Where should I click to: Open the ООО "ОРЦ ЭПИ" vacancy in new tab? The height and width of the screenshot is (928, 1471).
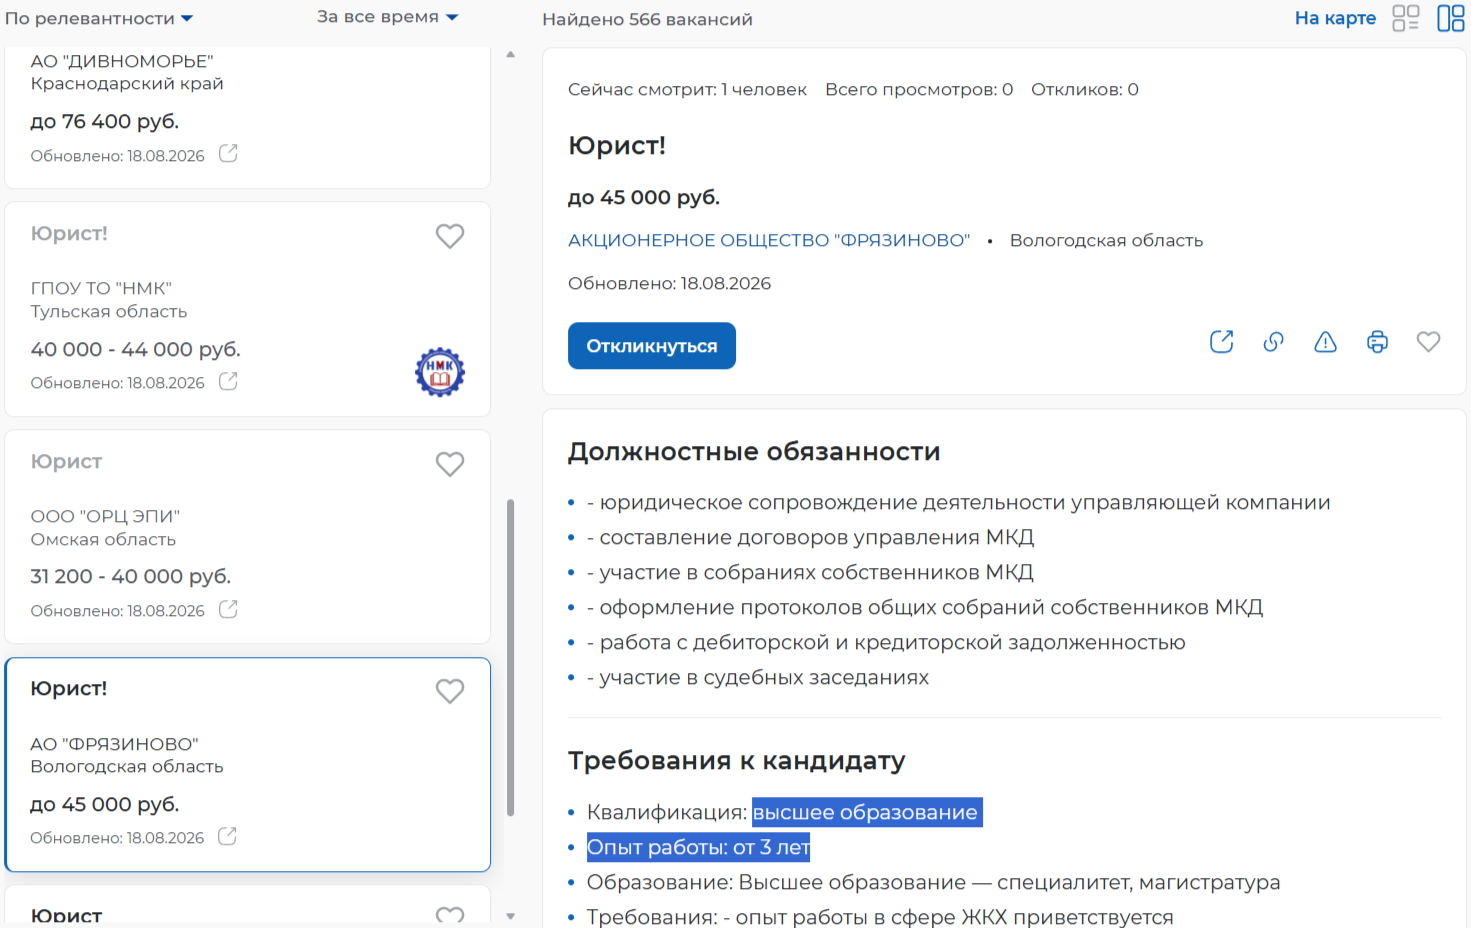(228, 609)
